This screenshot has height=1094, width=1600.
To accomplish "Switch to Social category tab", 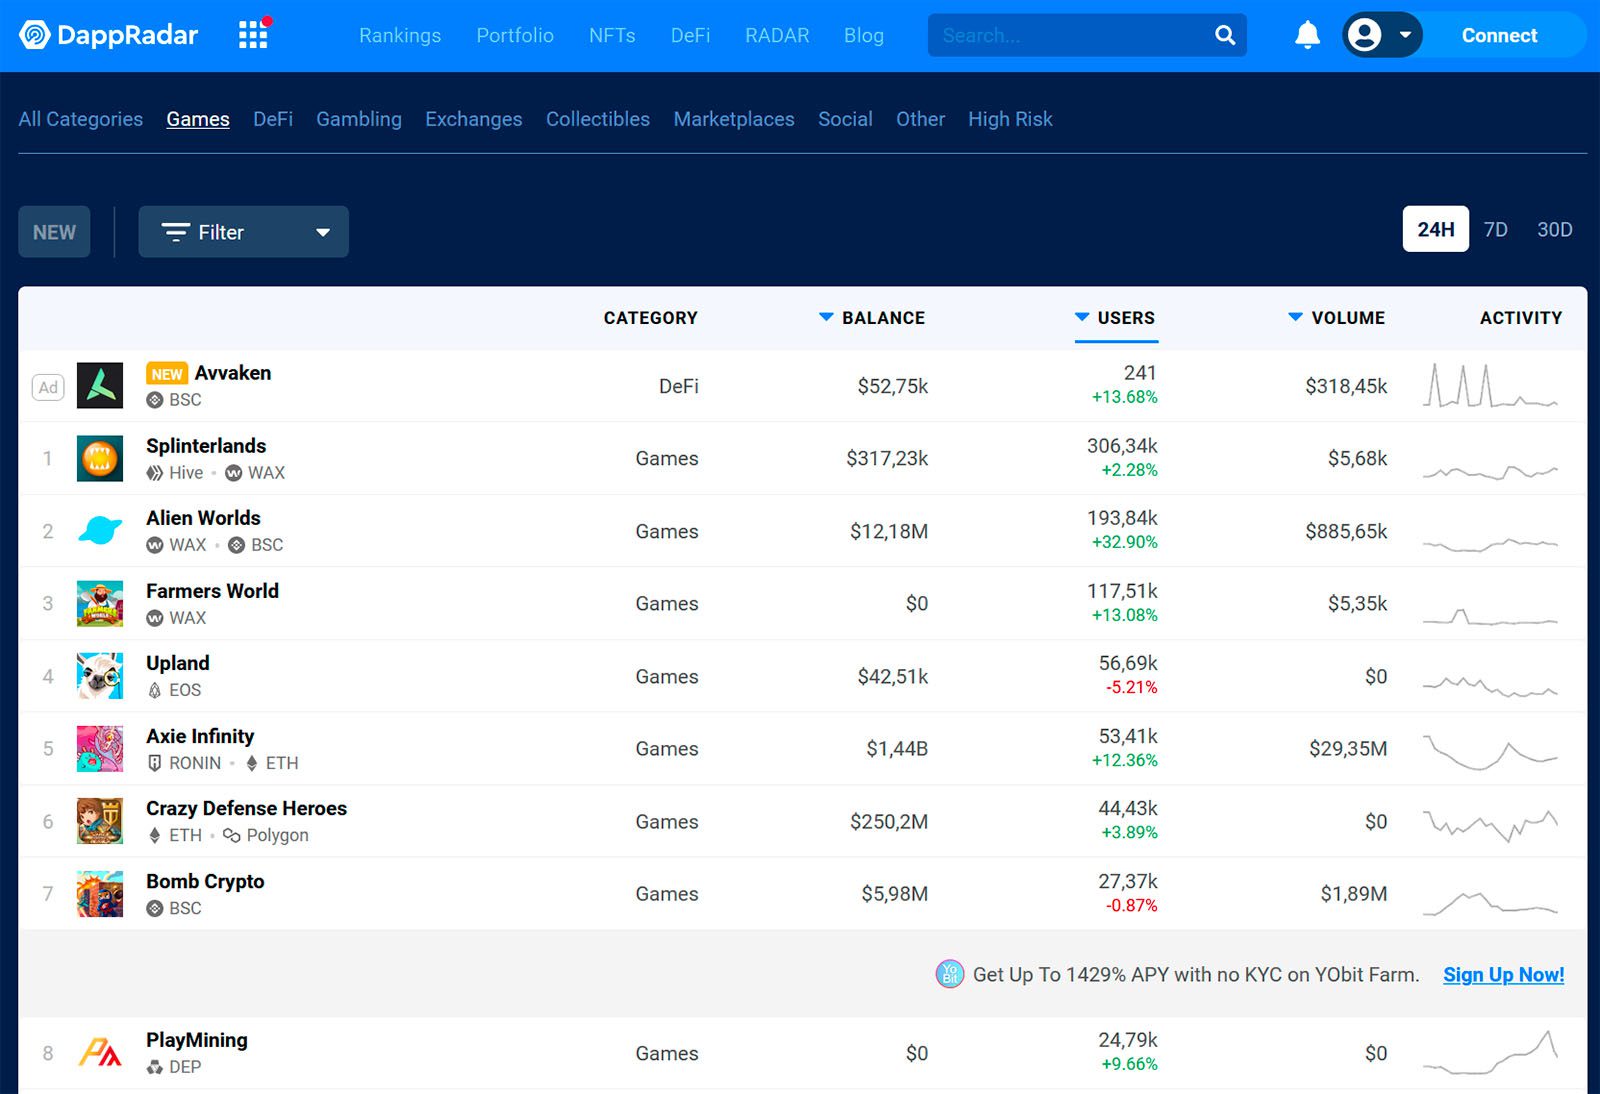I will tap(845, 119).
